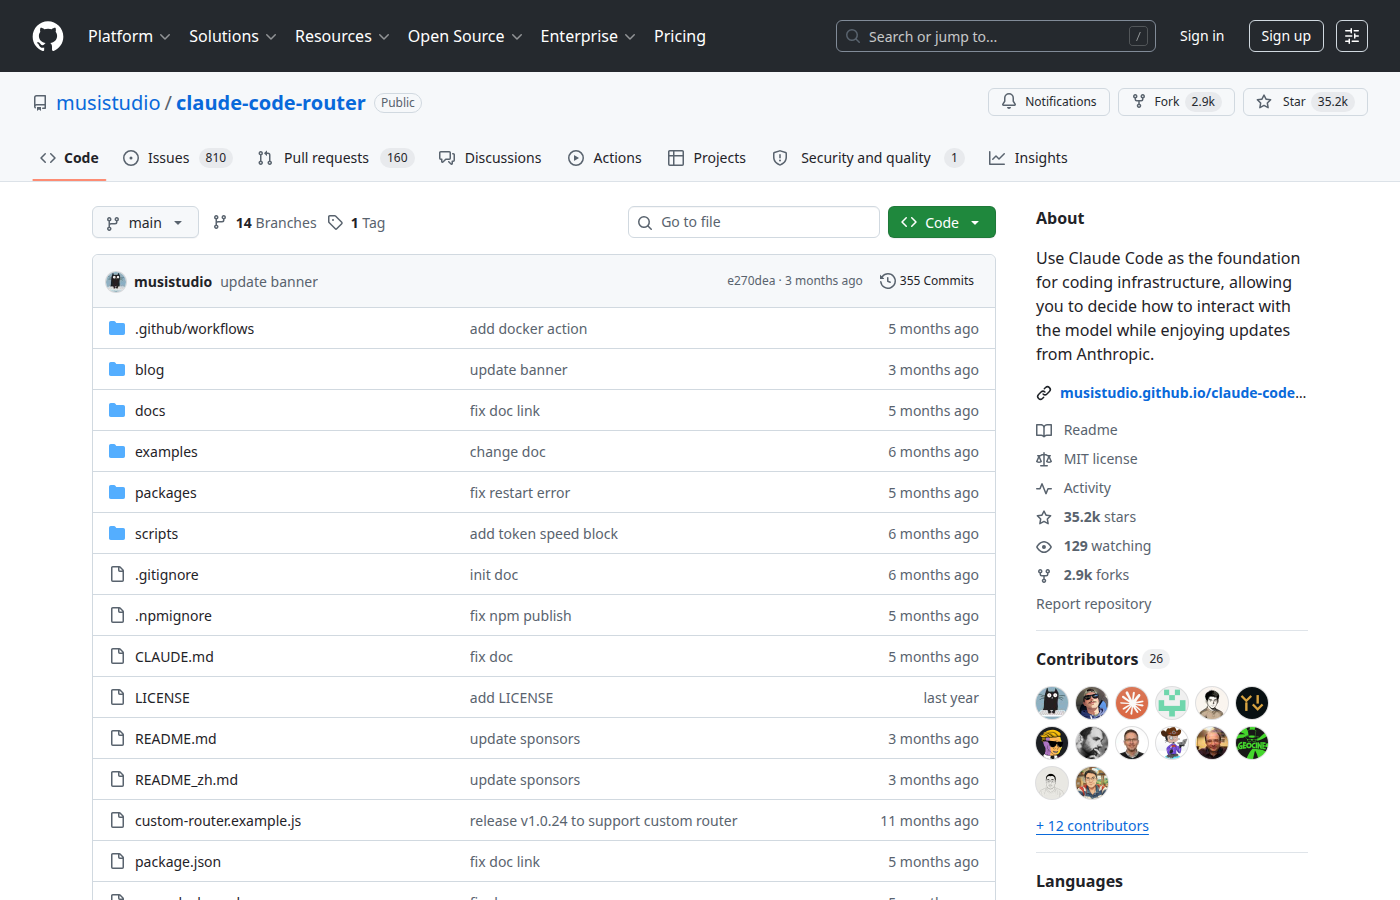
Task: Open the 'release v1.0.24 to support custom router' commit
Action: (603, 821)
